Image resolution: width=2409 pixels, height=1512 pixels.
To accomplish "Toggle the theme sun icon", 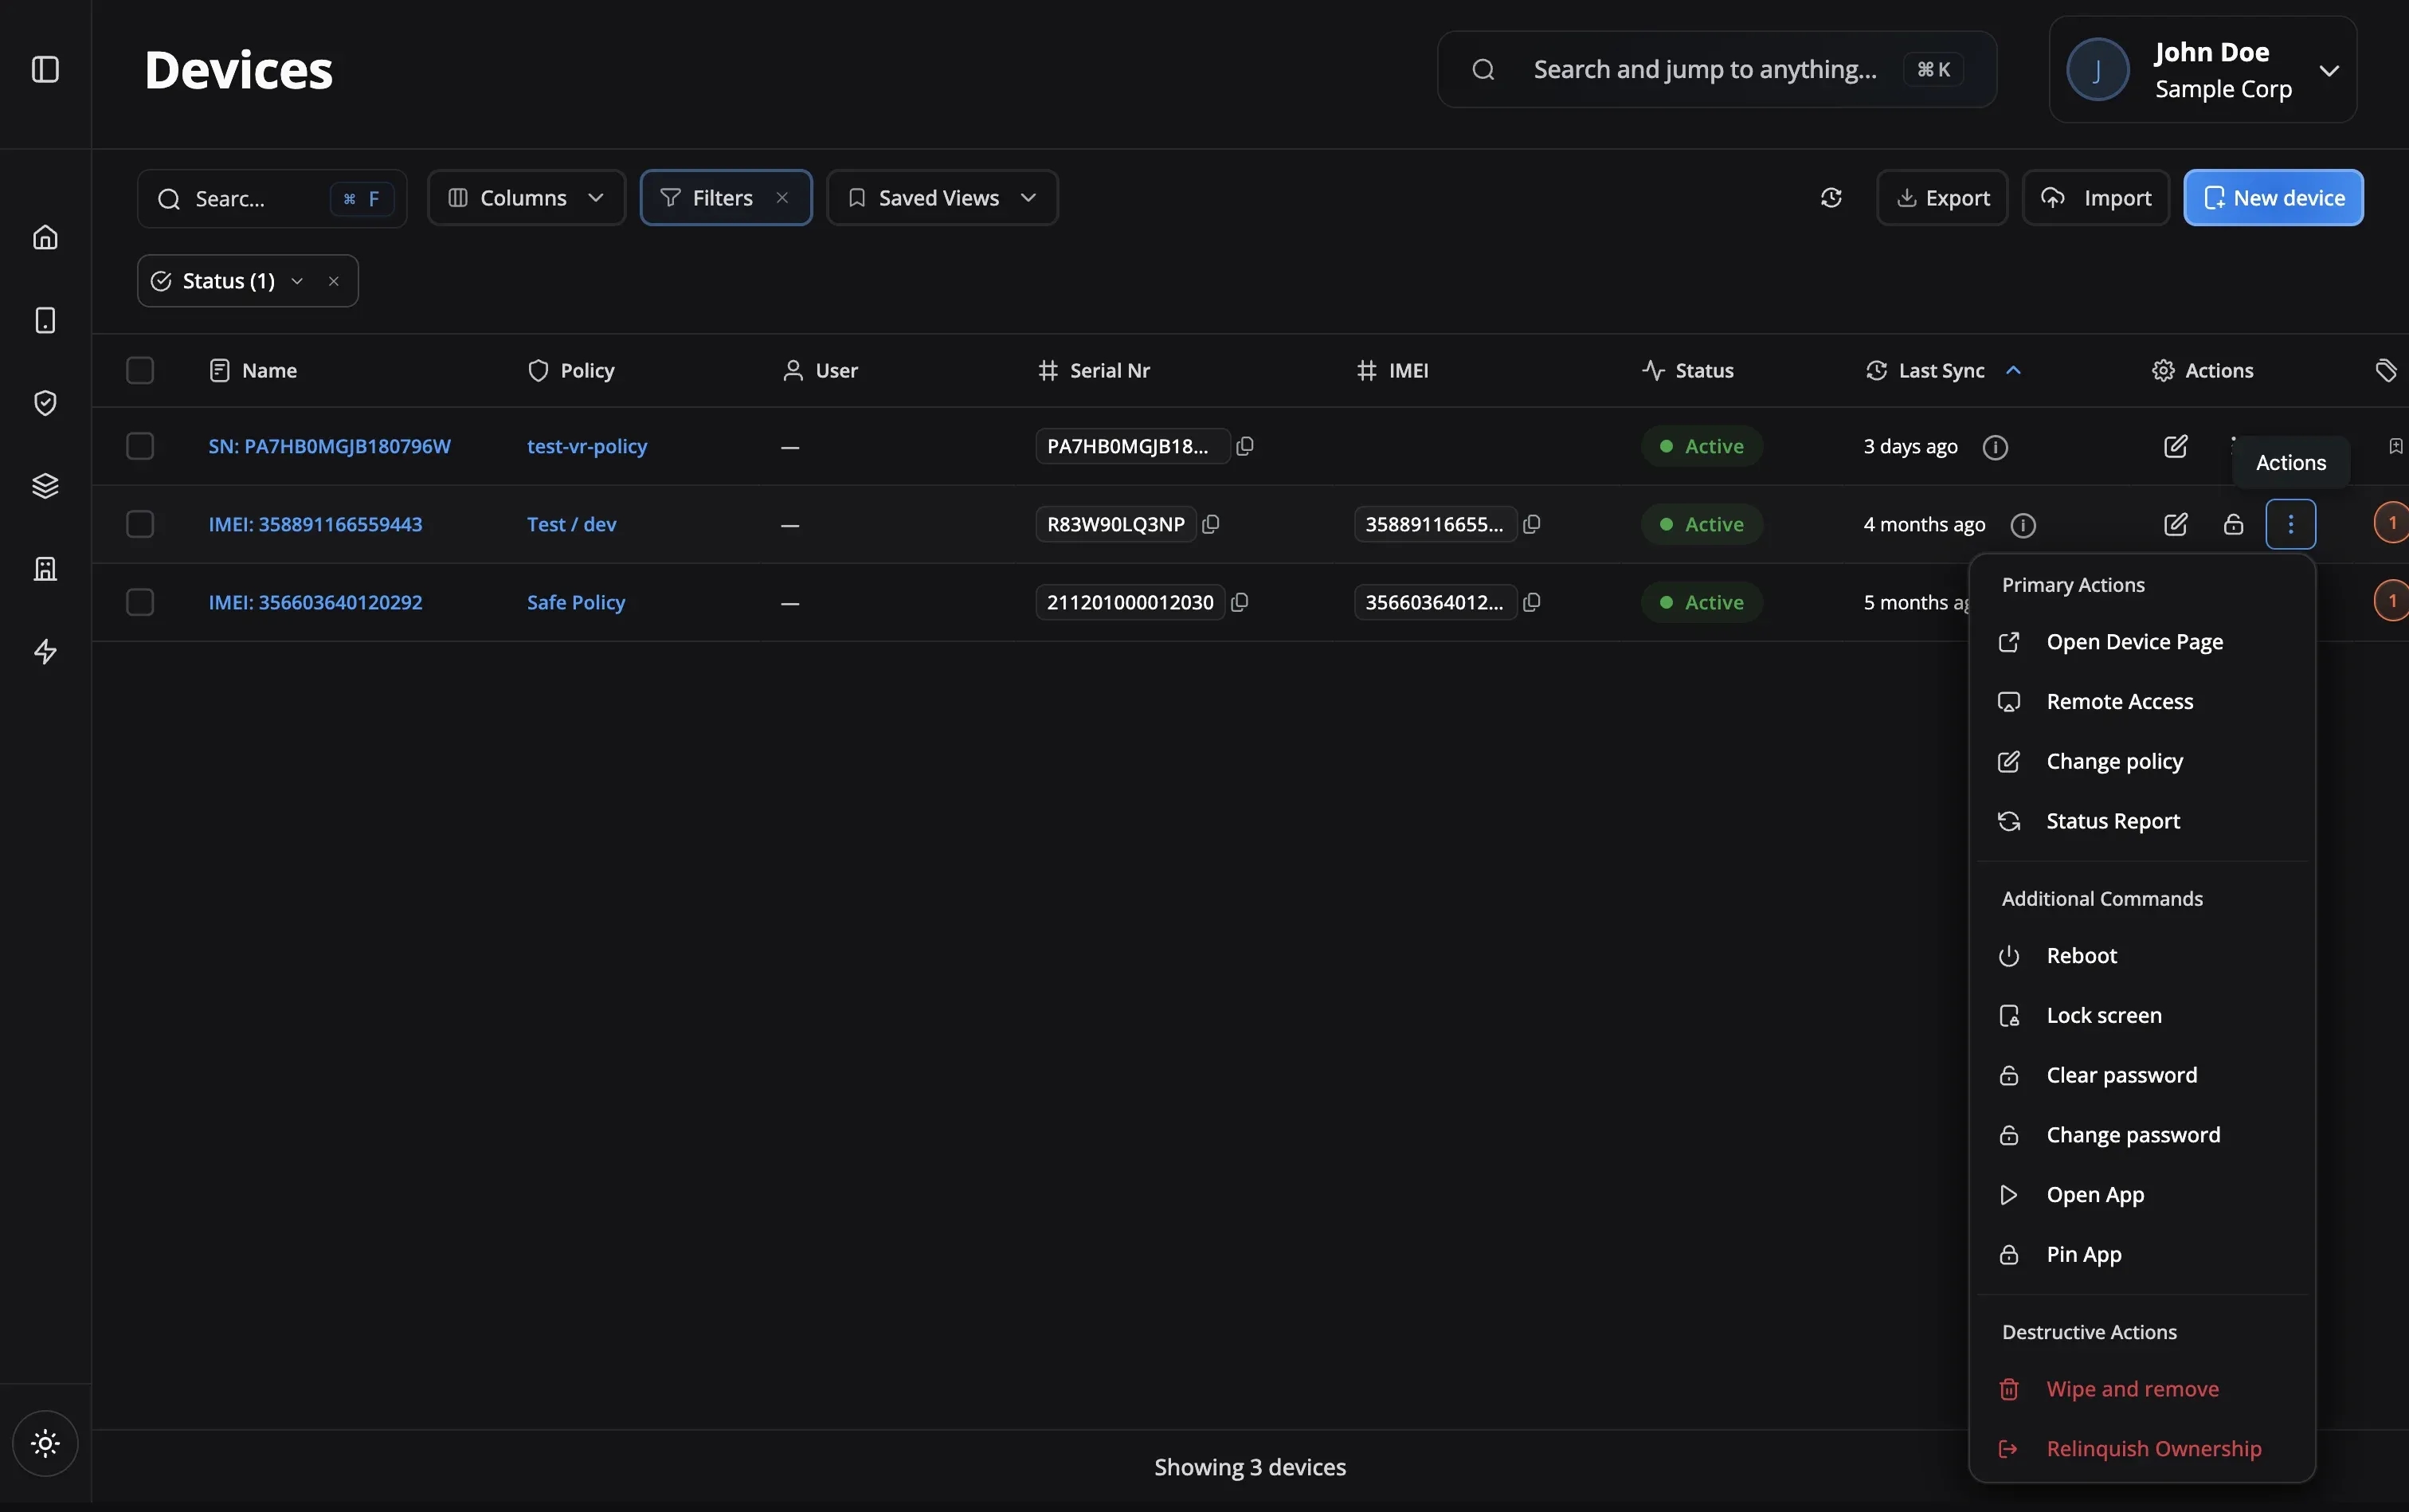I will (x=45, y=1443).
